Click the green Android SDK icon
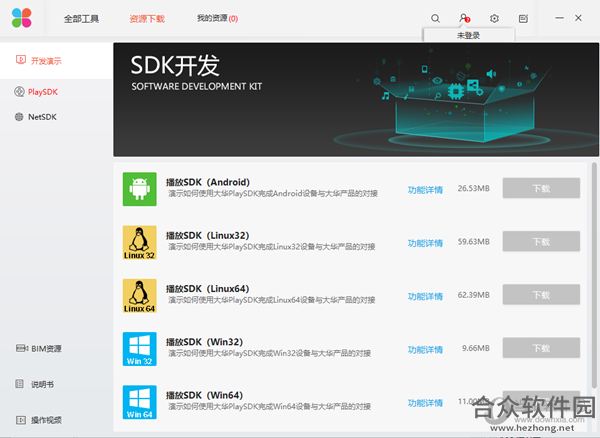This screenshot has height=438, width=600. click(x=139, y=189)
